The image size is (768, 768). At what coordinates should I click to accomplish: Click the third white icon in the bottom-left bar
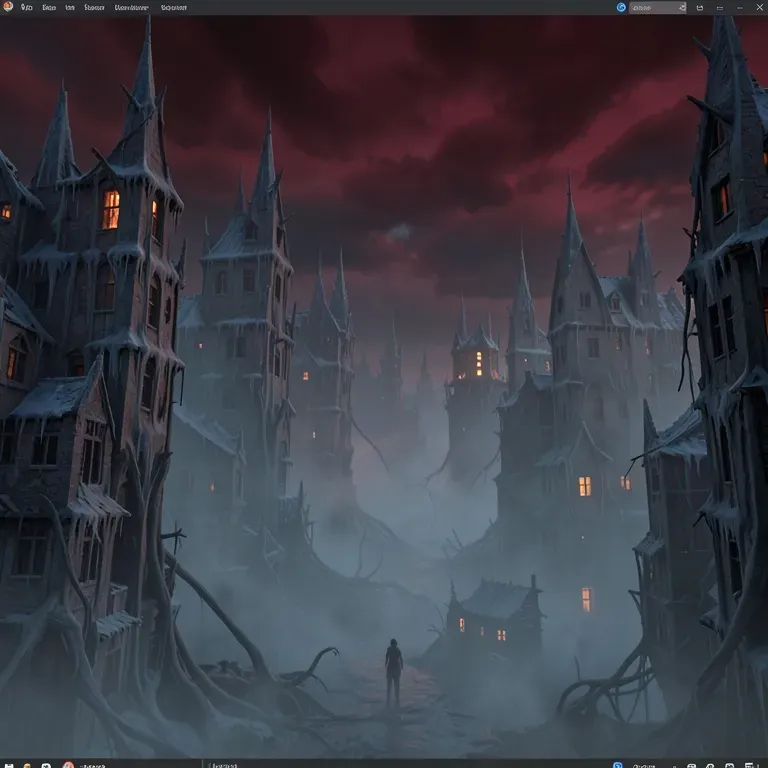coord(46,765)
